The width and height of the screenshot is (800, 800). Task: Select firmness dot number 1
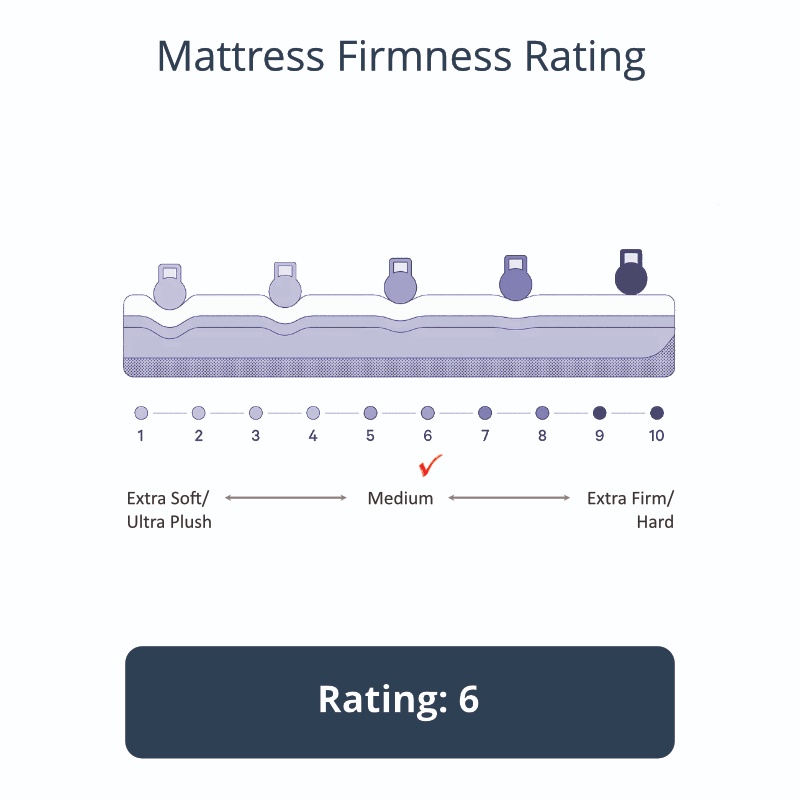click(x=141, y=413)
